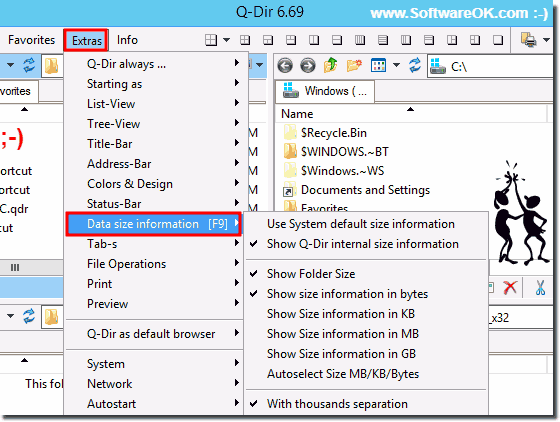Select four vertical columns layout
The image size is (560, 422).
point(360,40)
